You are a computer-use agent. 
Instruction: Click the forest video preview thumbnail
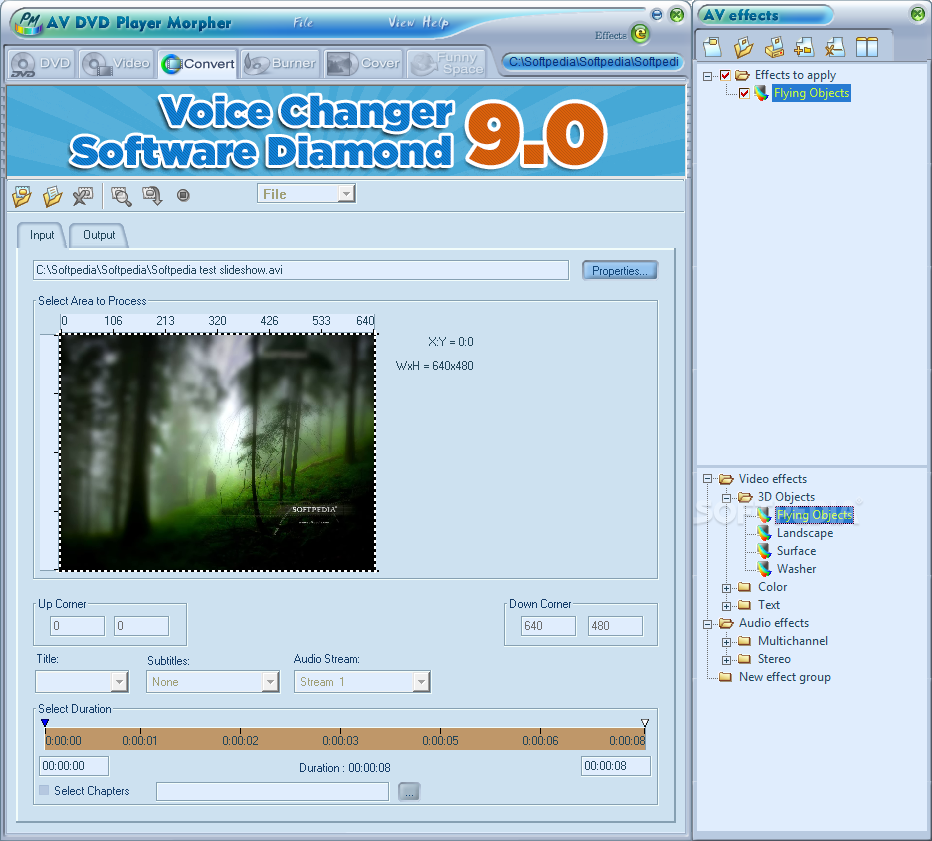pos(218,452)
